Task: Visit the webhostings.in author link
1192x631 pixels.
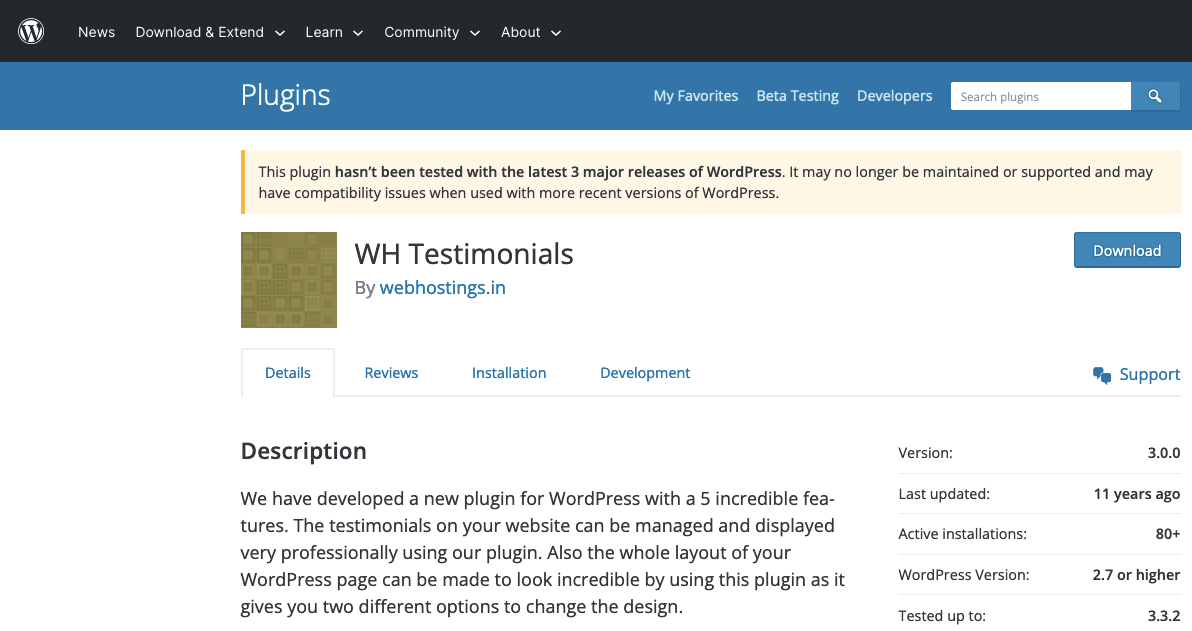Action: pos(442,287)
